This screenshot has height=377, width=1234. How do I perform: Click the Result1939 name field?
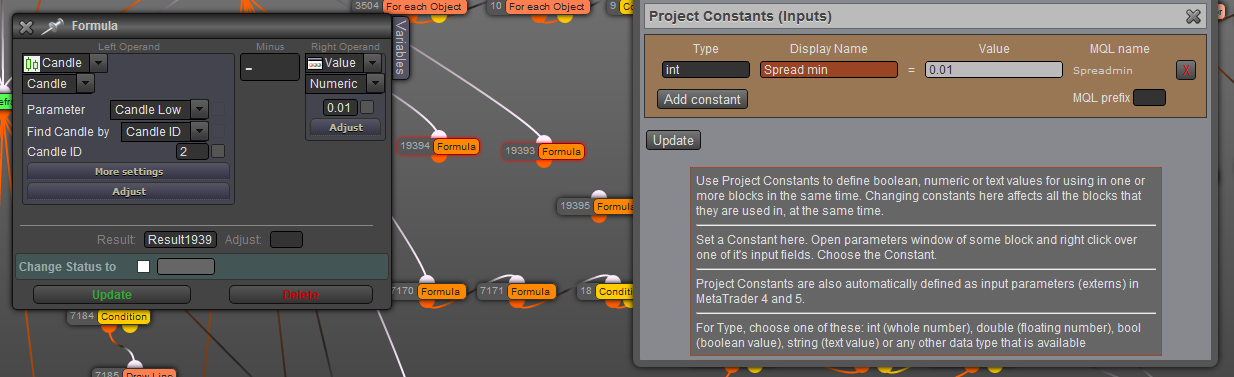(x=180, y=240)
